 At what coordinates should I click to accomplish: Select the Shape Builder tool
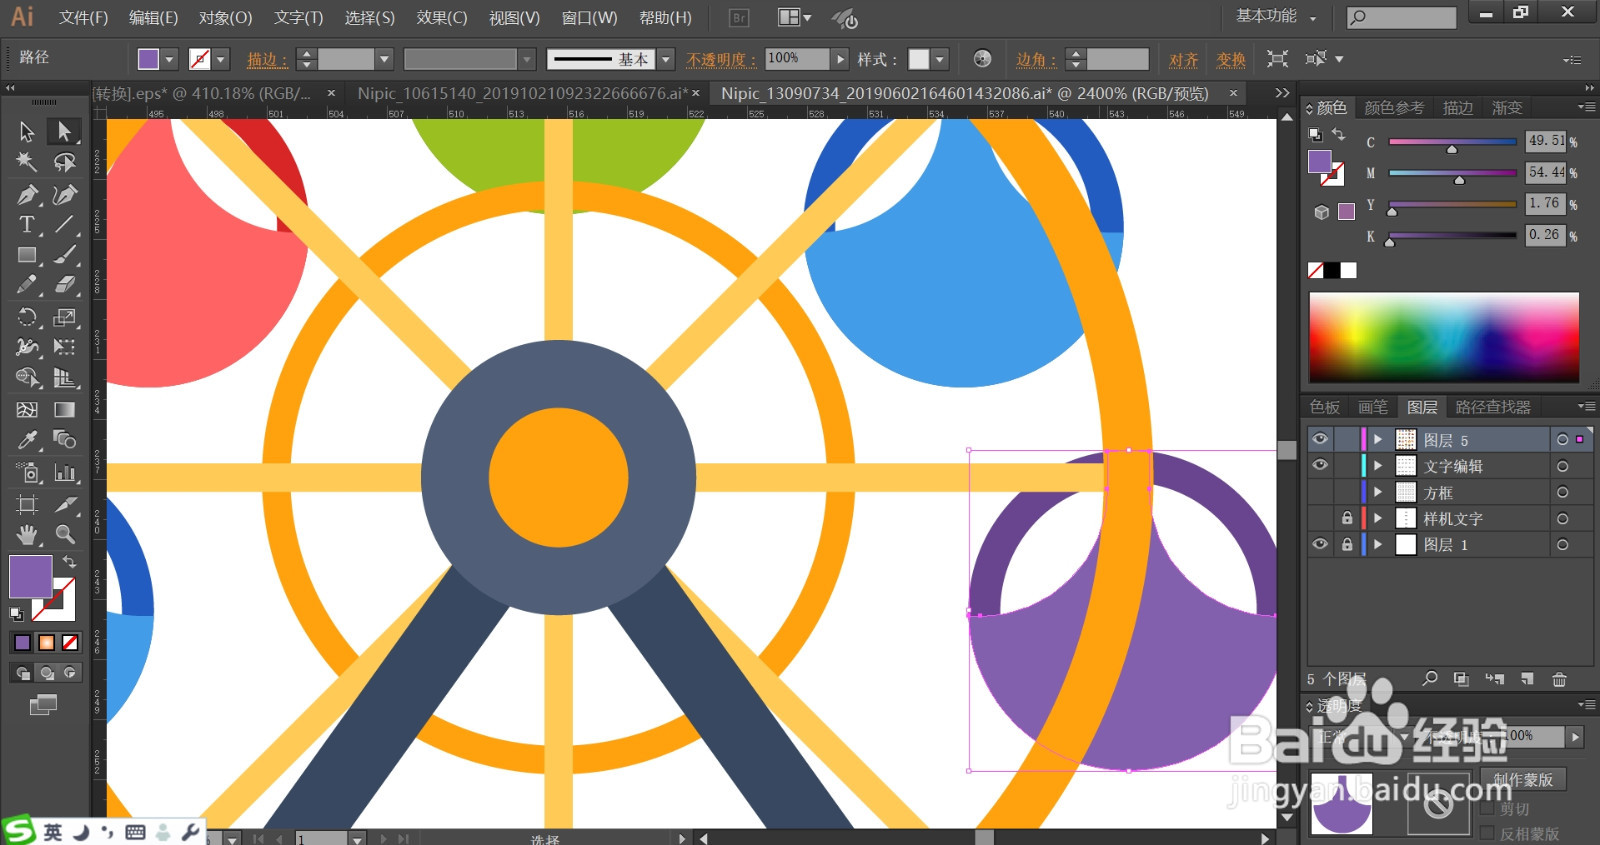[x=27, y=378]
